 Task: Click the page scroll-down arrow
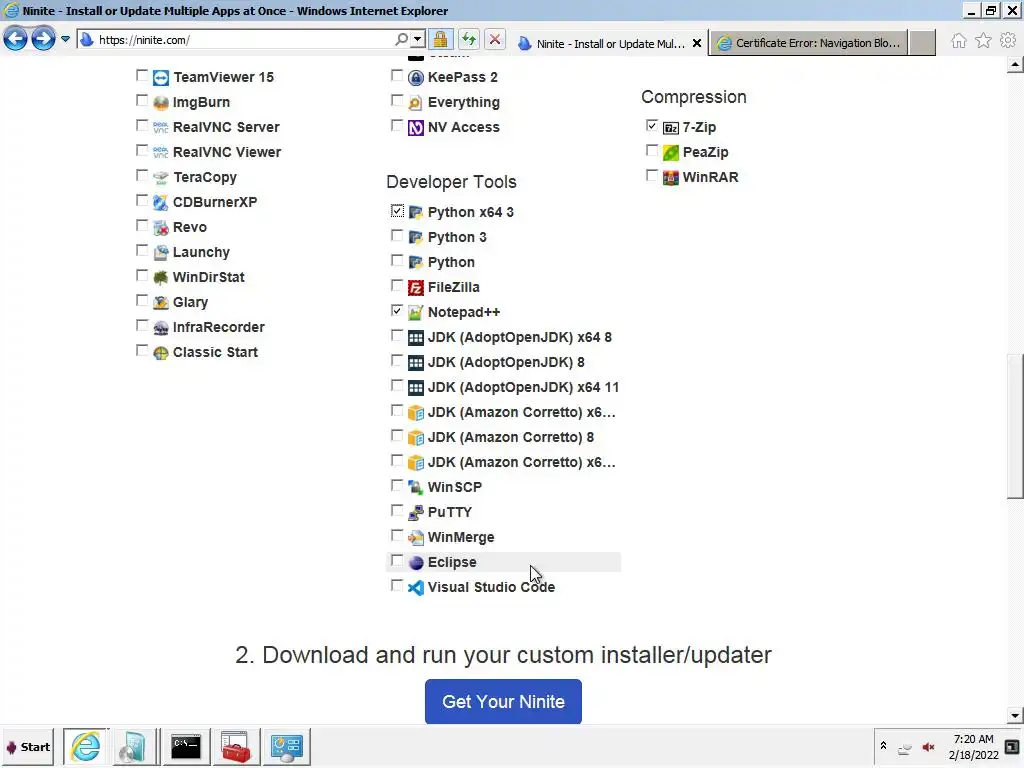[x=1015, y=716]
